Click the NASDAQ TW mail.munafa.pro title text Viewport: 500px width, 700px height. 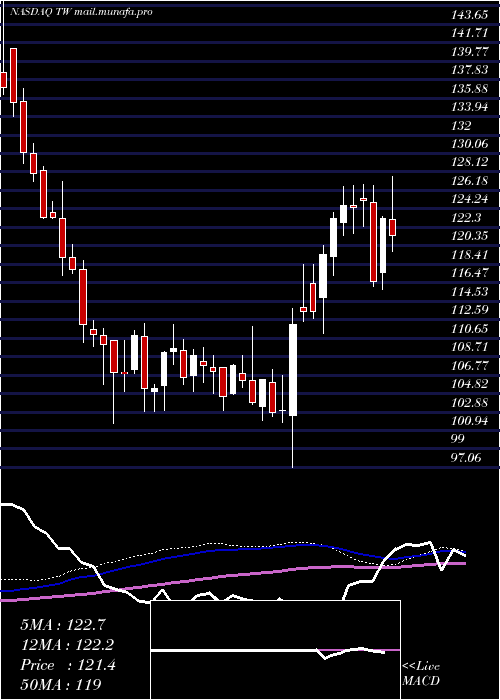(80, 12)
